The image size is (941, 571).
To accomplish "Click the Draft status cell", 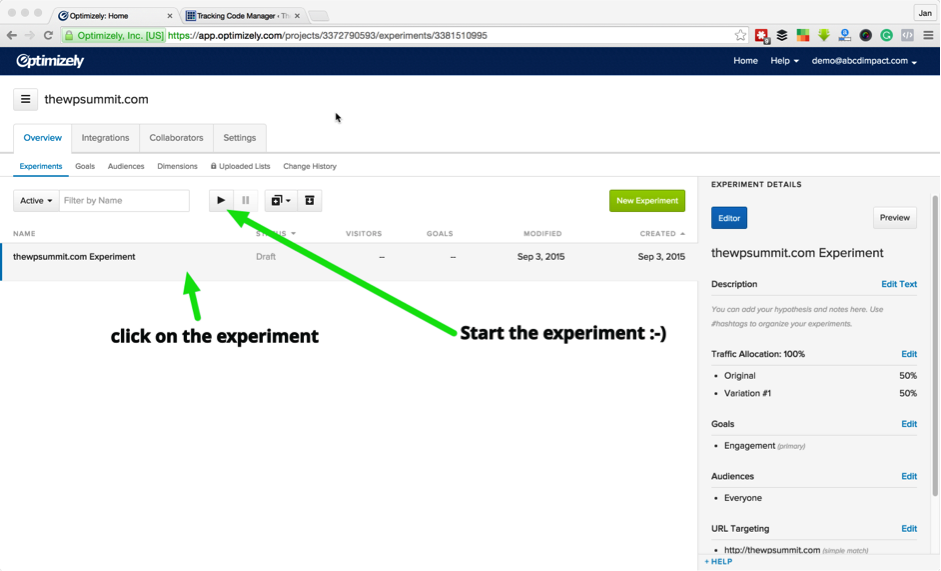I will point(266,257).
